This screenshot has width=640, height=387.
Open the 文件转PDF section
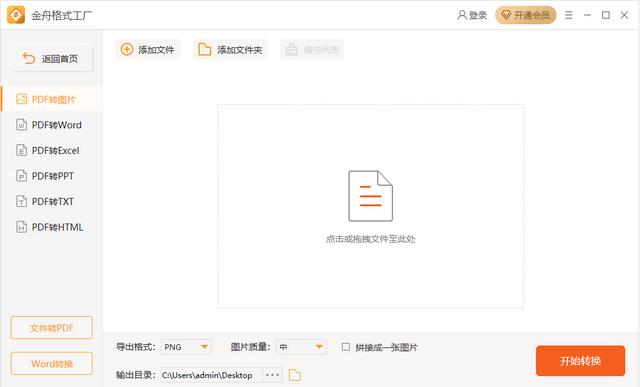coord(52,328)
